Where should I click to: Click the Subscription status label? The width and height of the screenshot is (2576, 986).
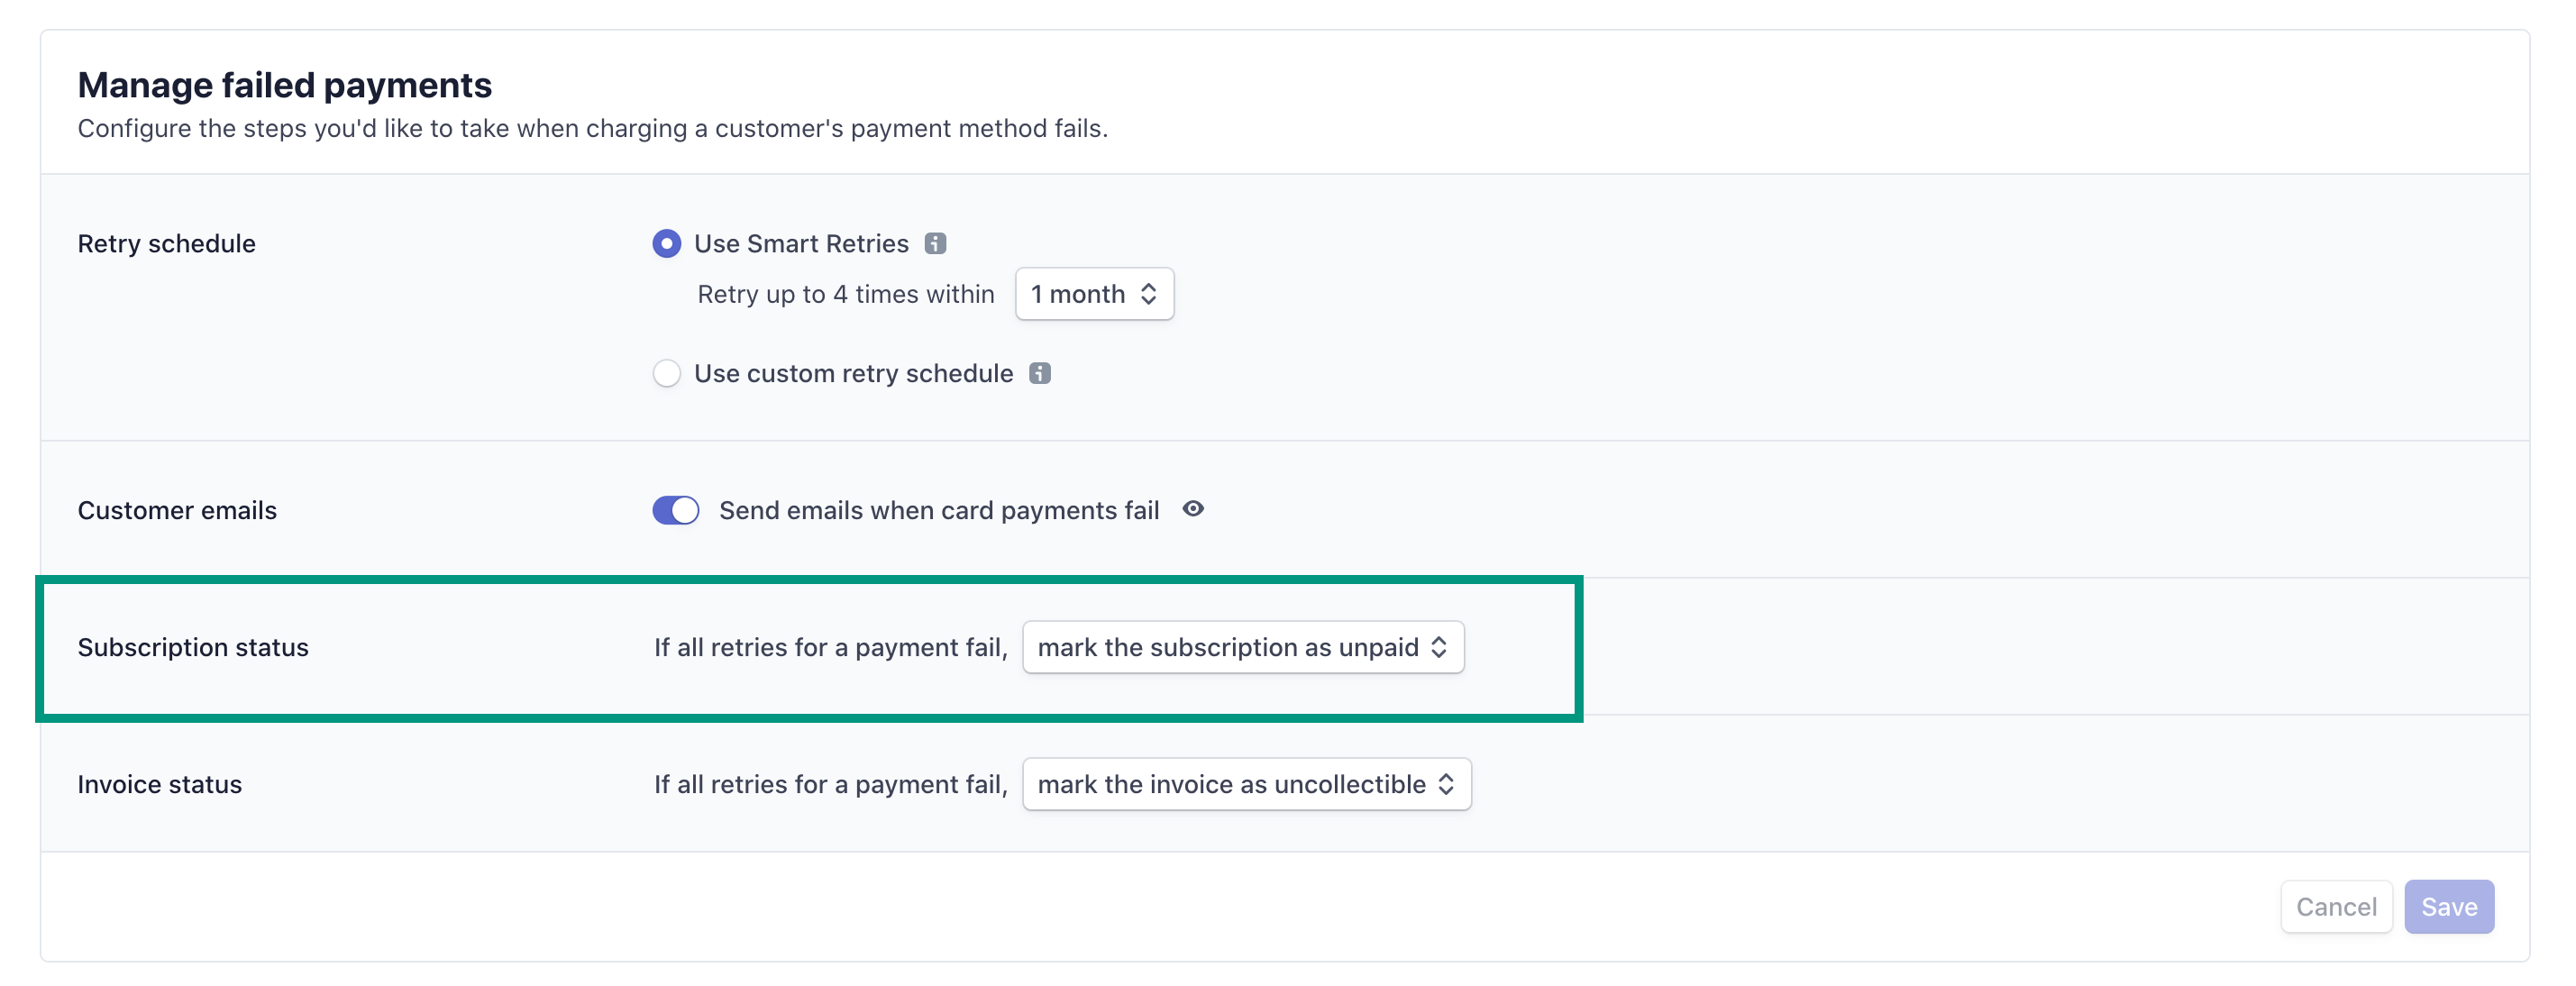(193, 647)
